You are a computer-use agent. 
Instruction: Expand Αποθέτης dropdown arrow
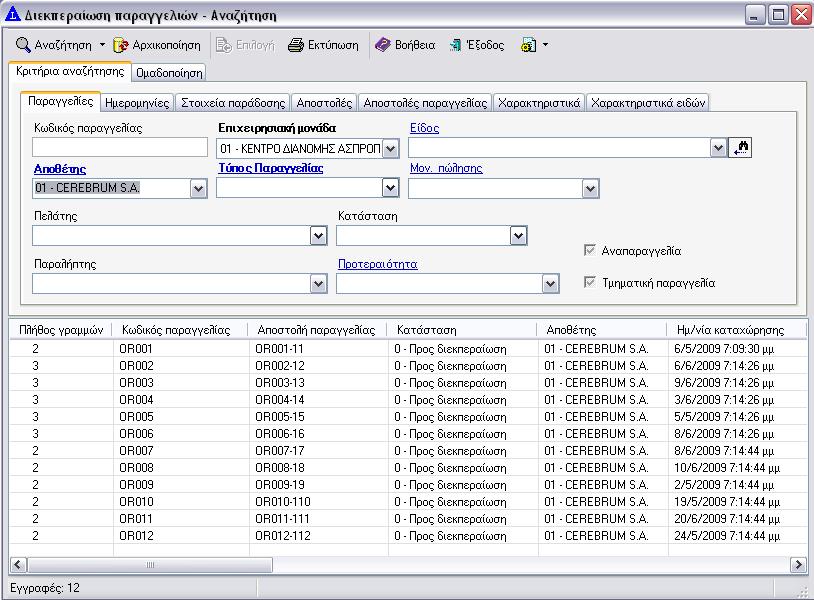198,188
